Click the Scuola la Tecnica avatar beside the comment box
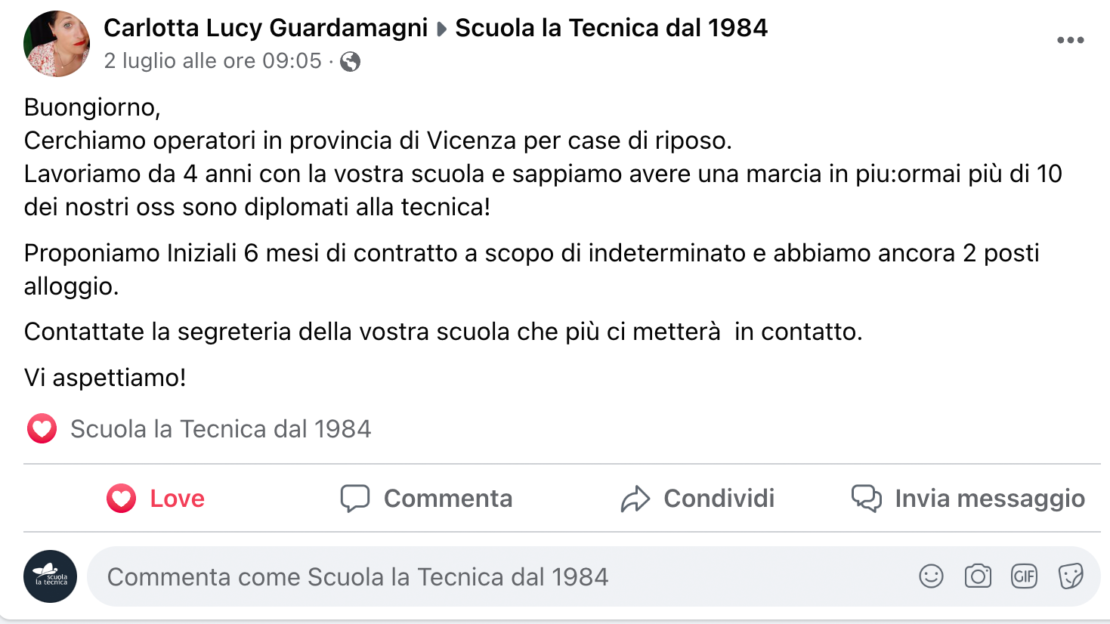Image resolution: width=1110 pixels, height=624 pixels. click(x=50, y=576)
